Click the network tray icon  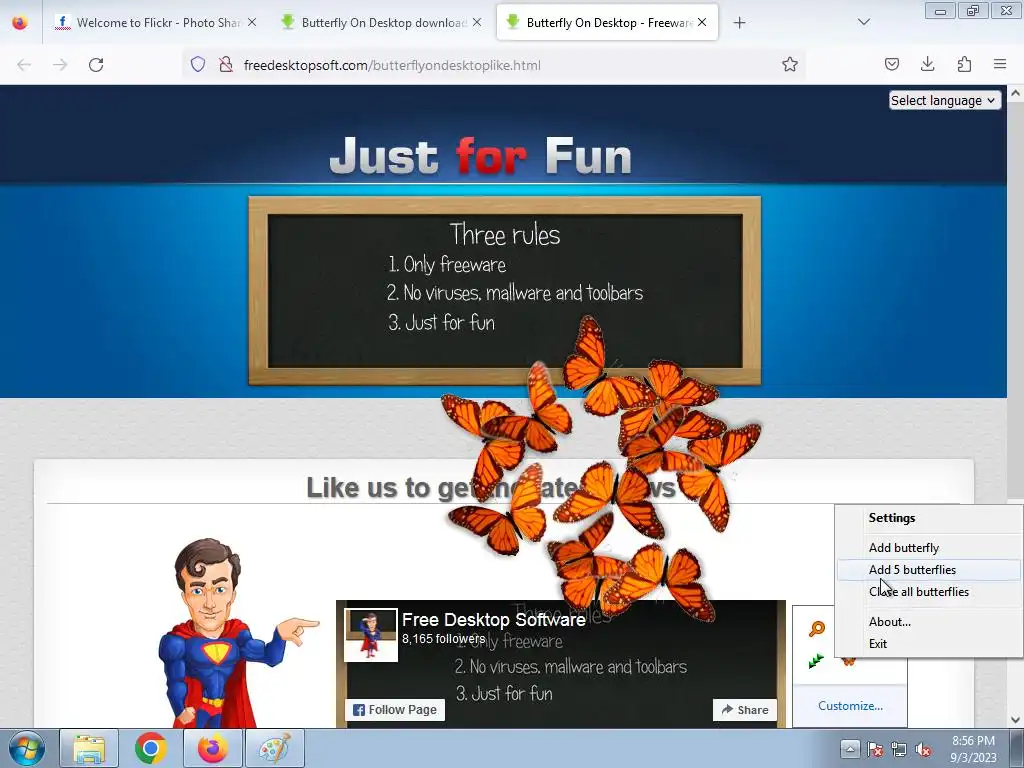899,750
